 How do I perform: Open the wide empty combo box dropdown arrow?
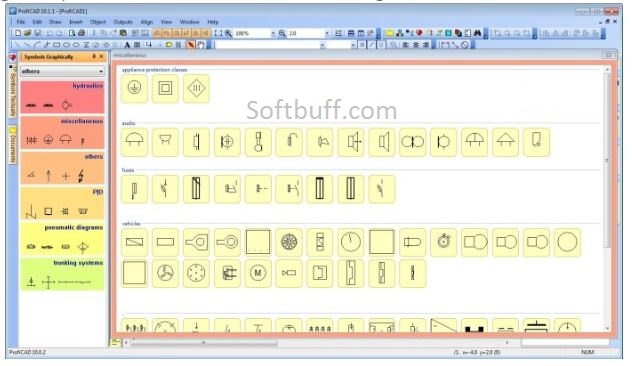[x=322, y=45]
